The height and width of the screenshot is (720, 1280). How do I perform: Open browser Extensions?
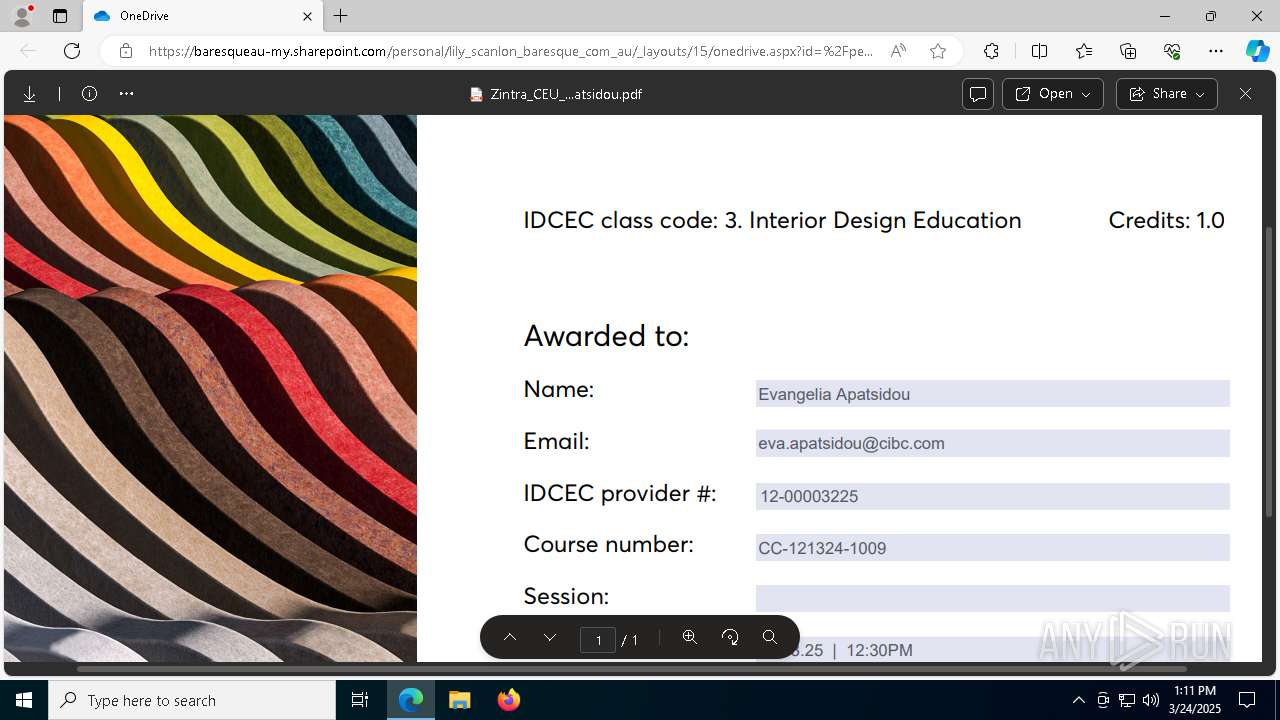[991, 51]
